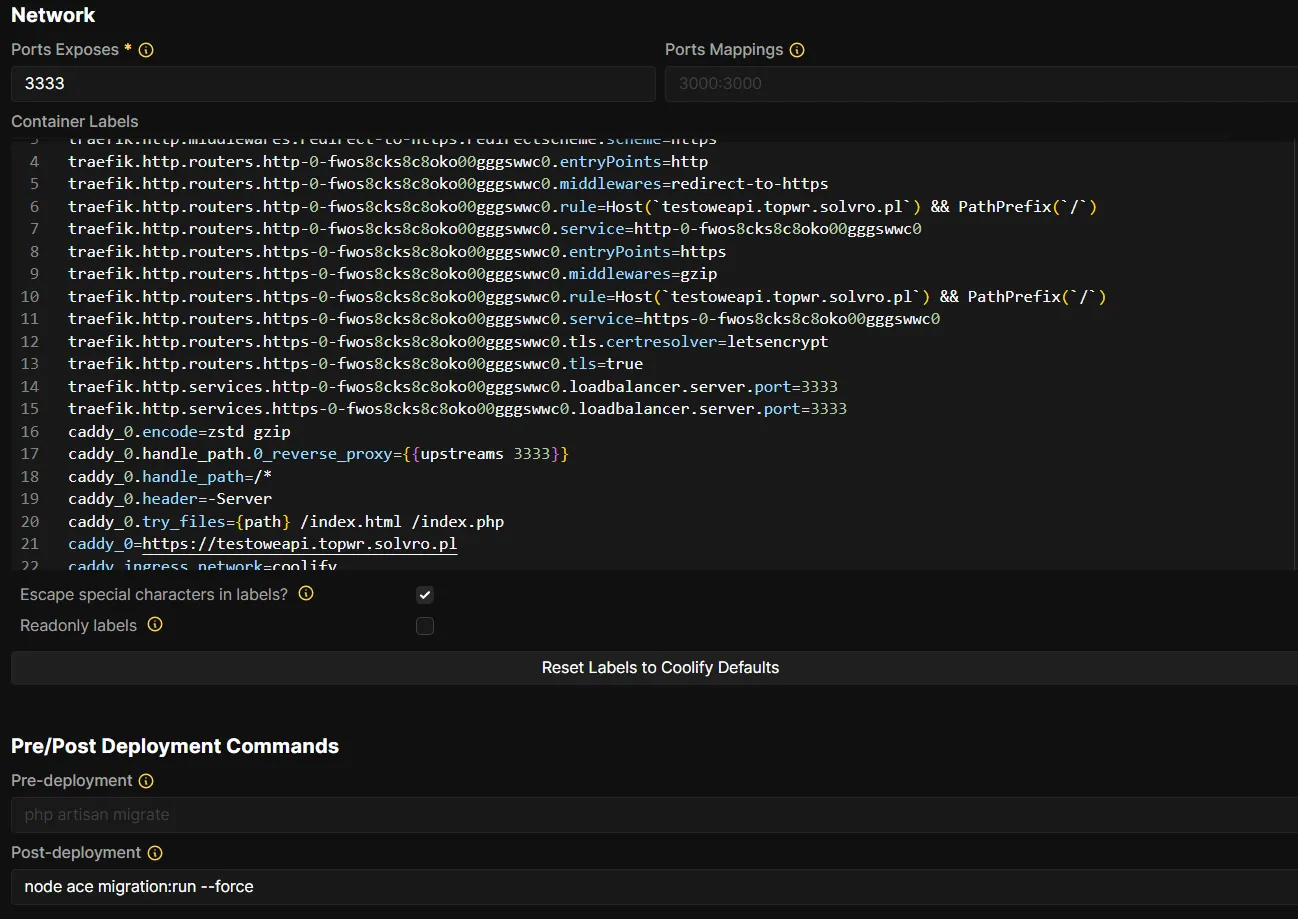The height and width of the screenshot is (919, 1298).
Task: Focus the Ports Exposes field containing 3333
Action: (x=333, y=84)
